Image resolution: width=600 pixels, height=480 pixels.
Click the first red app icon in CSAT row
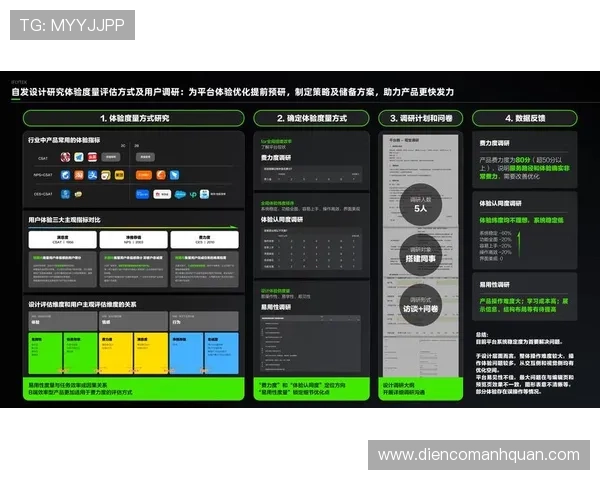65,157
